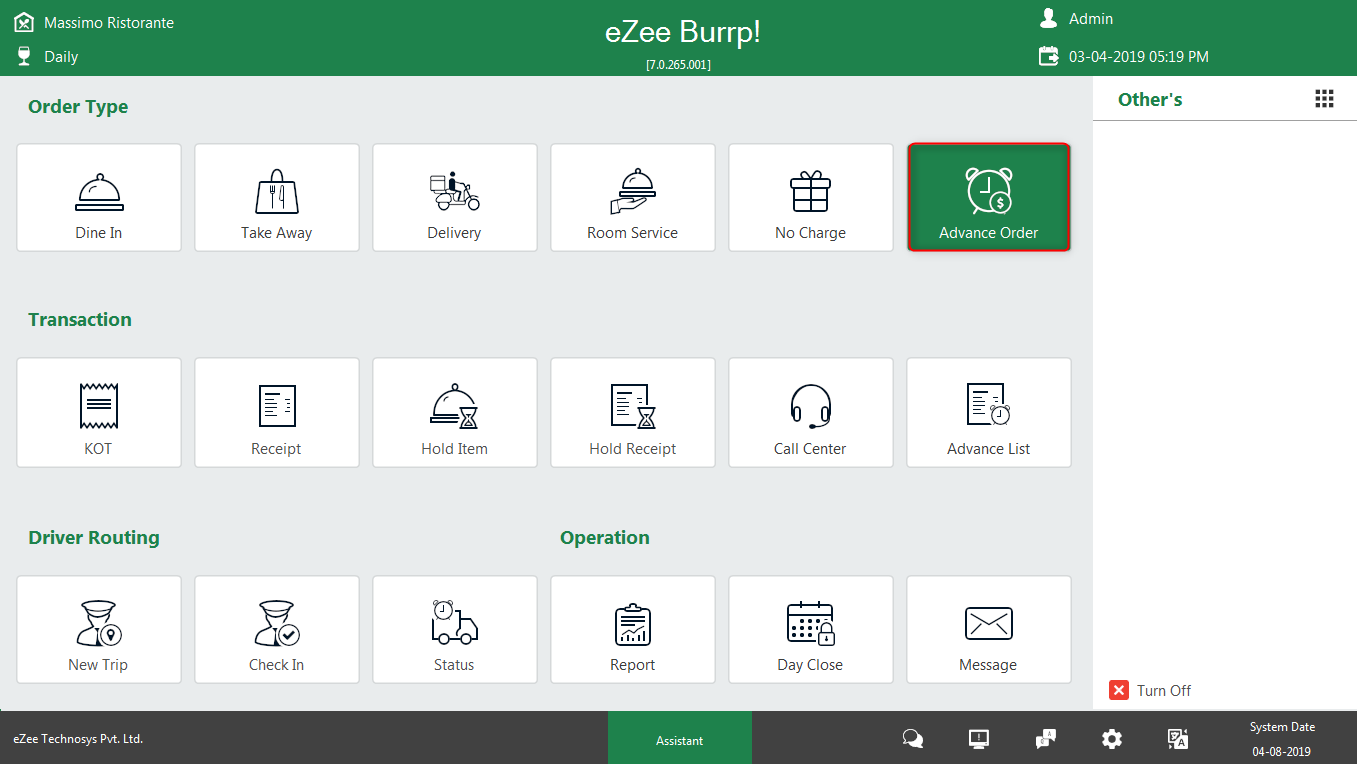1357x764 pixels.
Task: Click the Order Type section heading
Action: pos(78,107)
